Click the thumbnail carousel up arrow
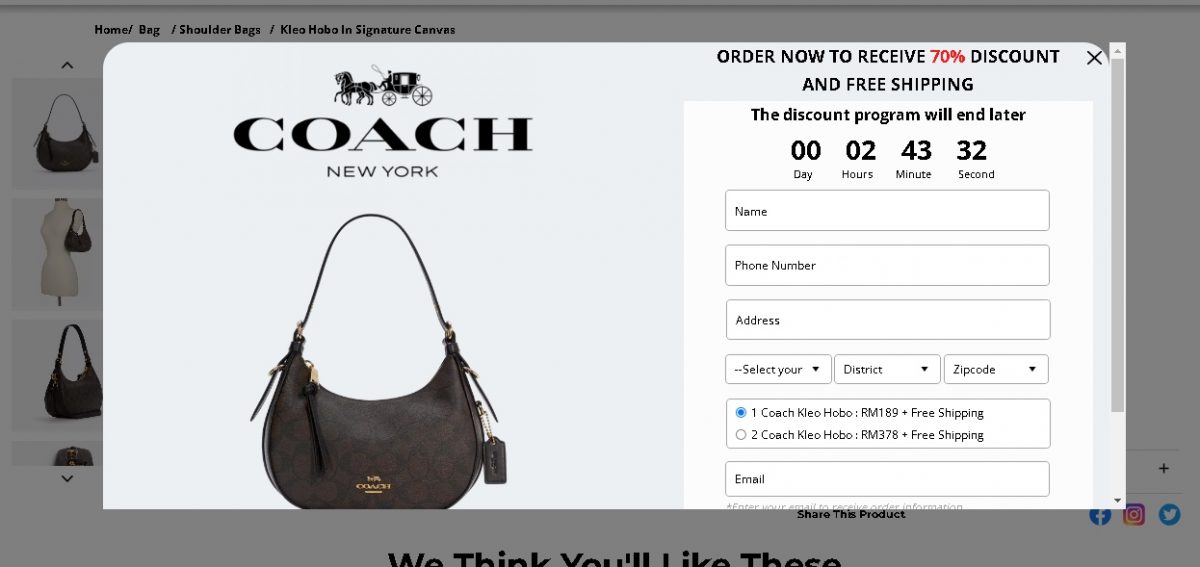1200x567 pixels. coord(67,65)
